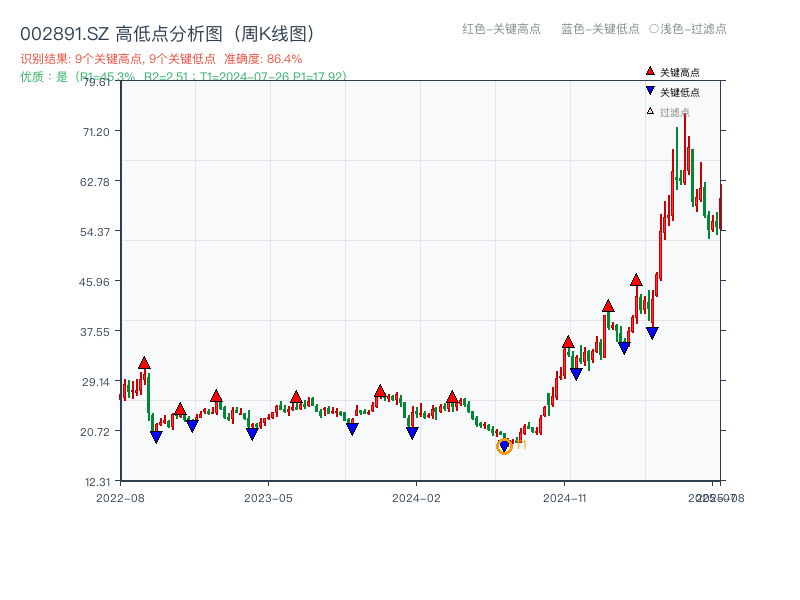Click the red key-high triangle just before 2024-02

coord(381,391)
